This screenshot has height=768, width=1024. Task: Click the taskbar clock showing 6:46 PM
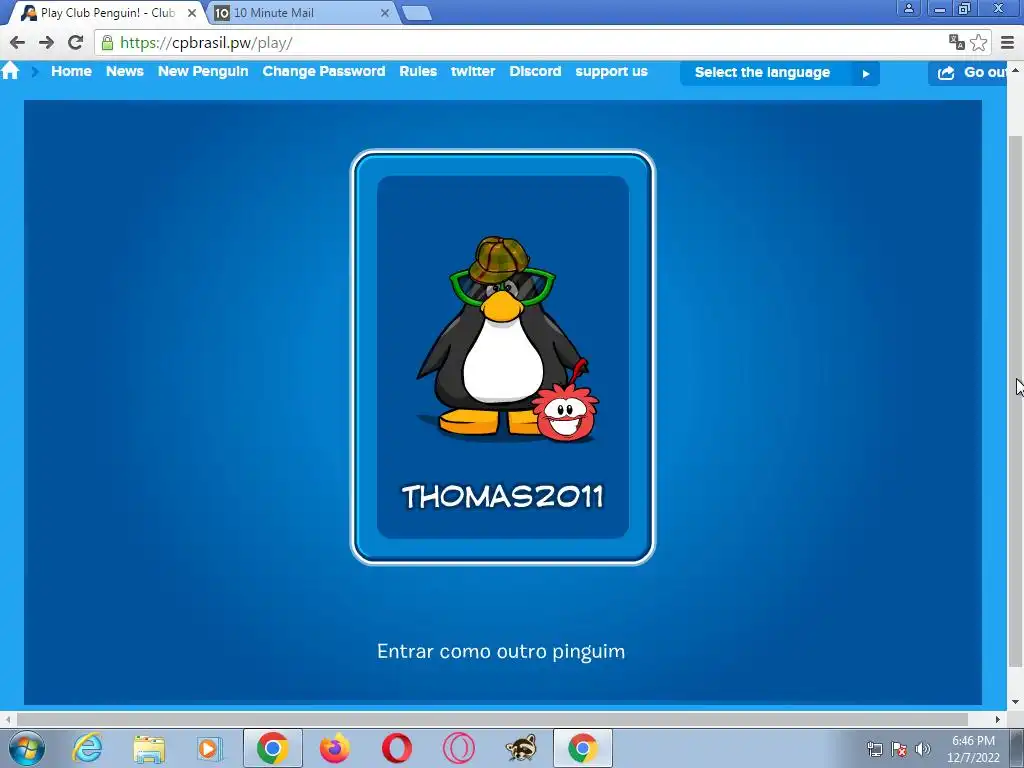pos(973,748)
